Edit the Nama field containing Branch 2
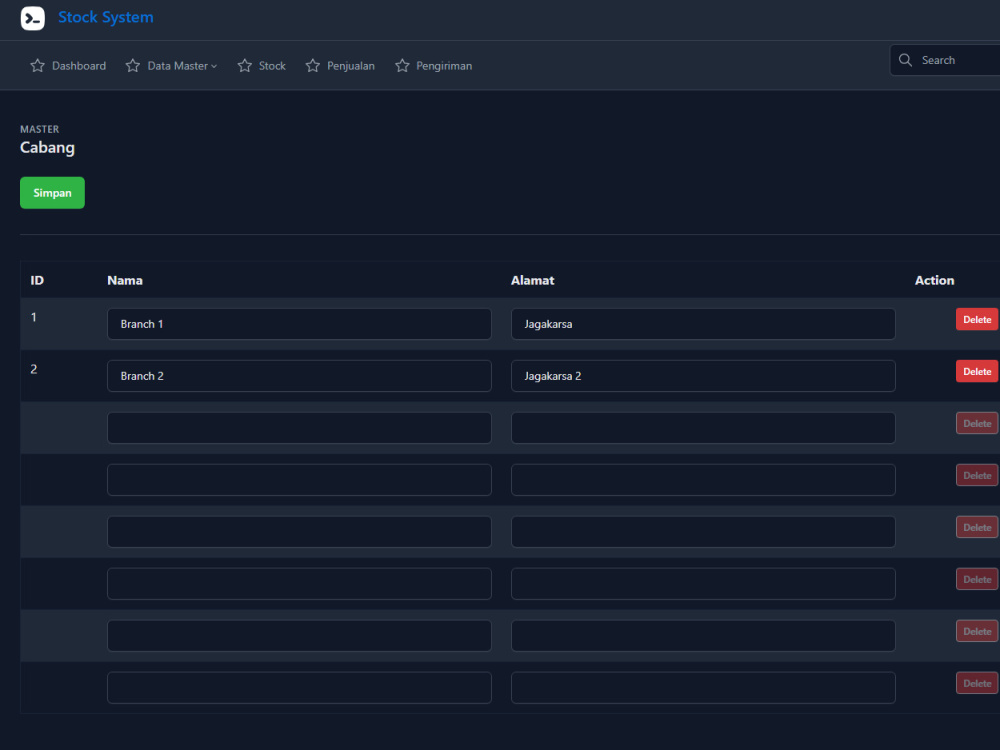This screenshot has width=1000, height=750. [299, 376]
